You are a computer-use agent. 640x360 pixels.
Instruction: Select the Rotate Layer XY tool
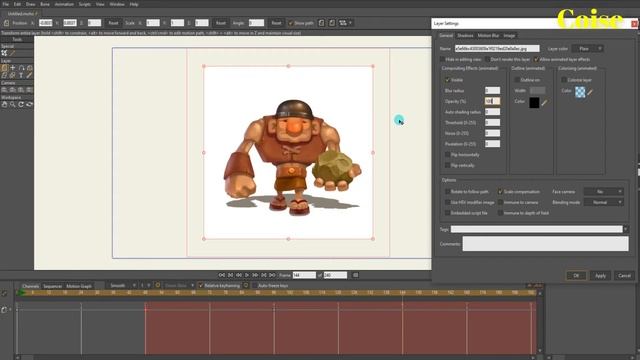pyautogui.click(x=29, y=68)
